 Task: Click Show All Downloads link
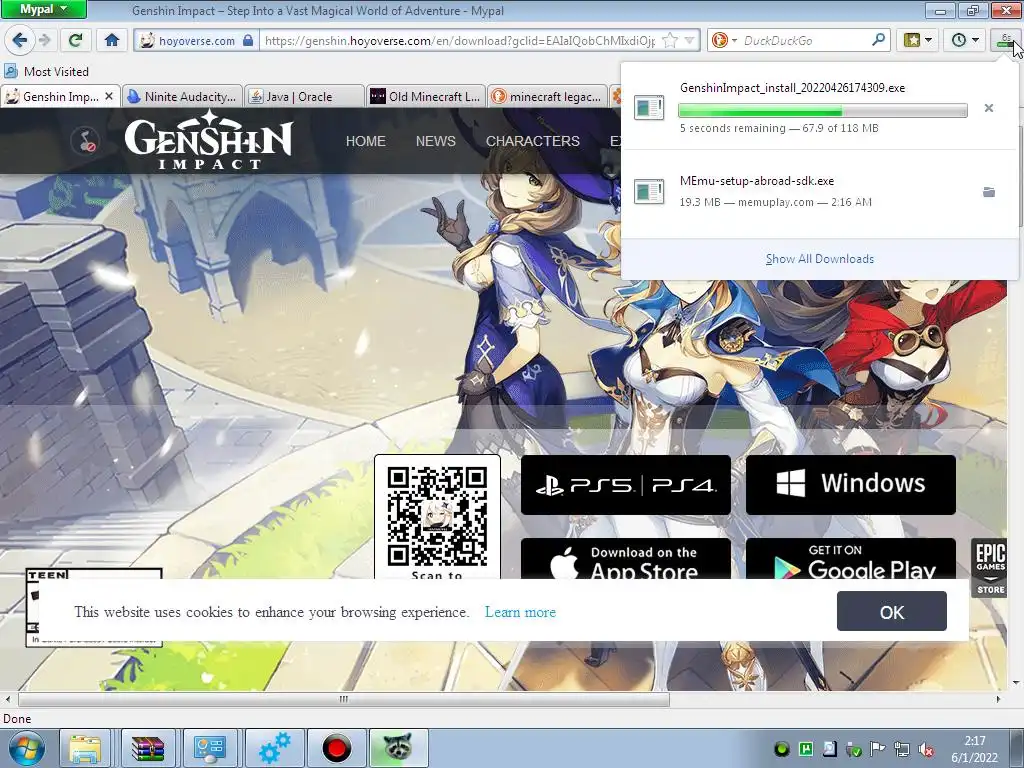pyautogui.click(x=820, y=259)
